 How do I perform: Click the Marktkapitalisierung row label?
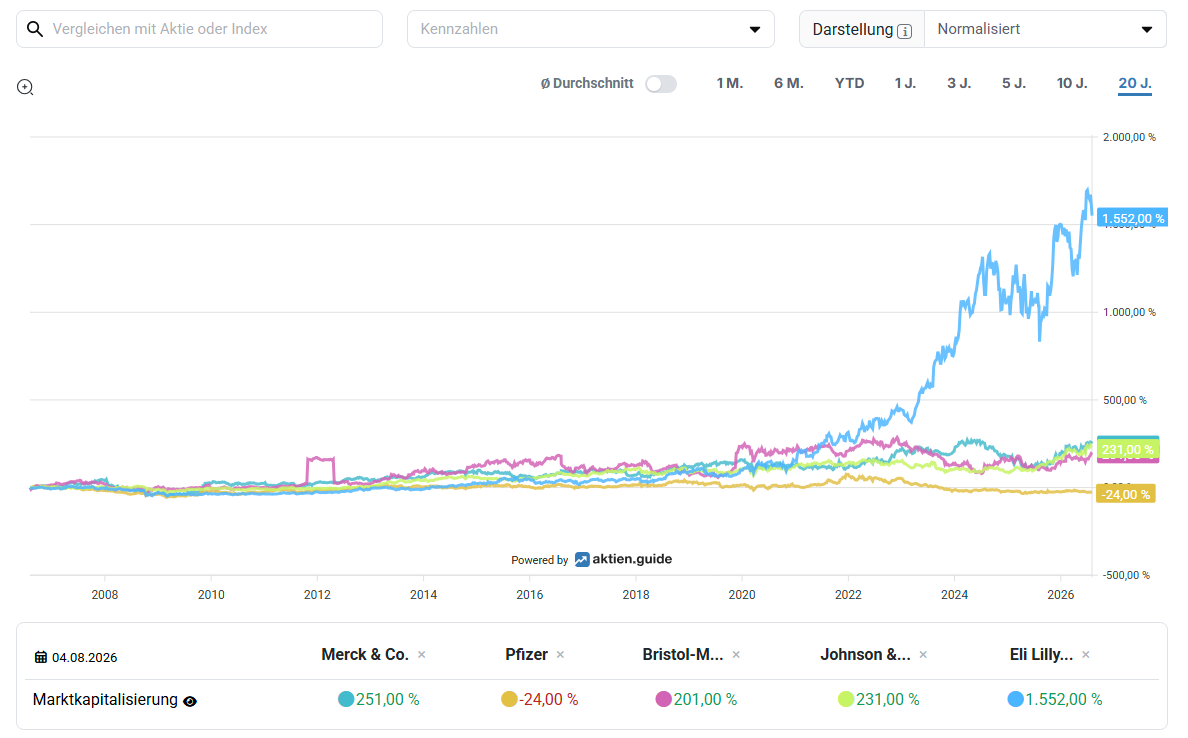(105, 699)
